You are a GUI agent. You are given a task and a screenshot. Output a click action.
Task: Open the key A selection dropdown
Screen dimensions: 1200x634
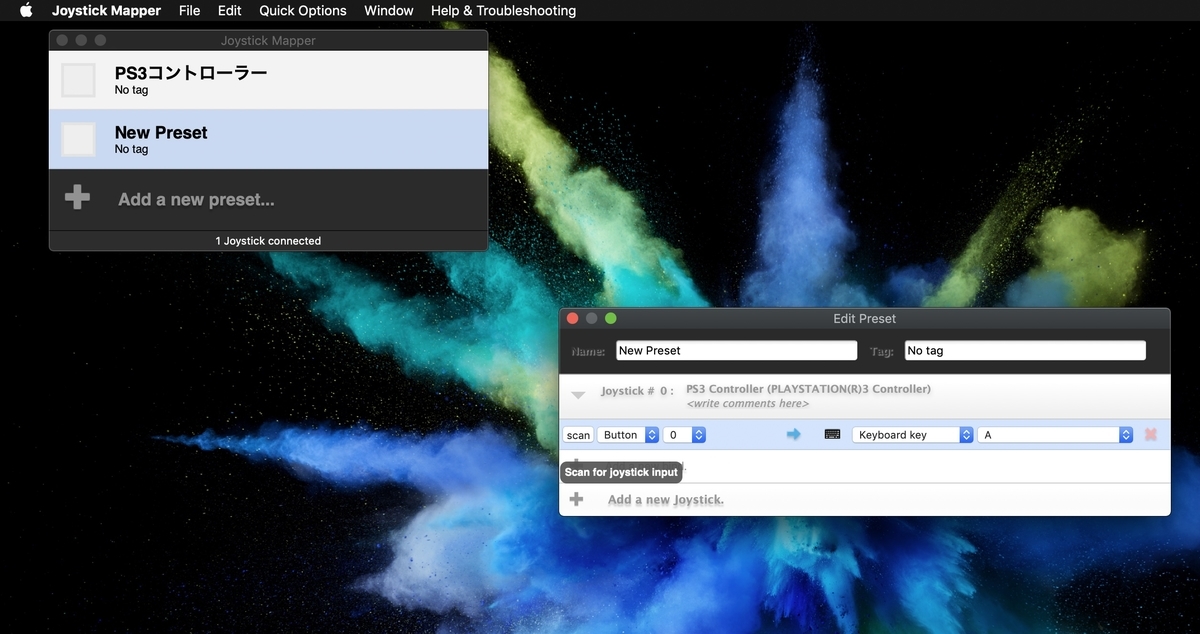[1055, 435]
